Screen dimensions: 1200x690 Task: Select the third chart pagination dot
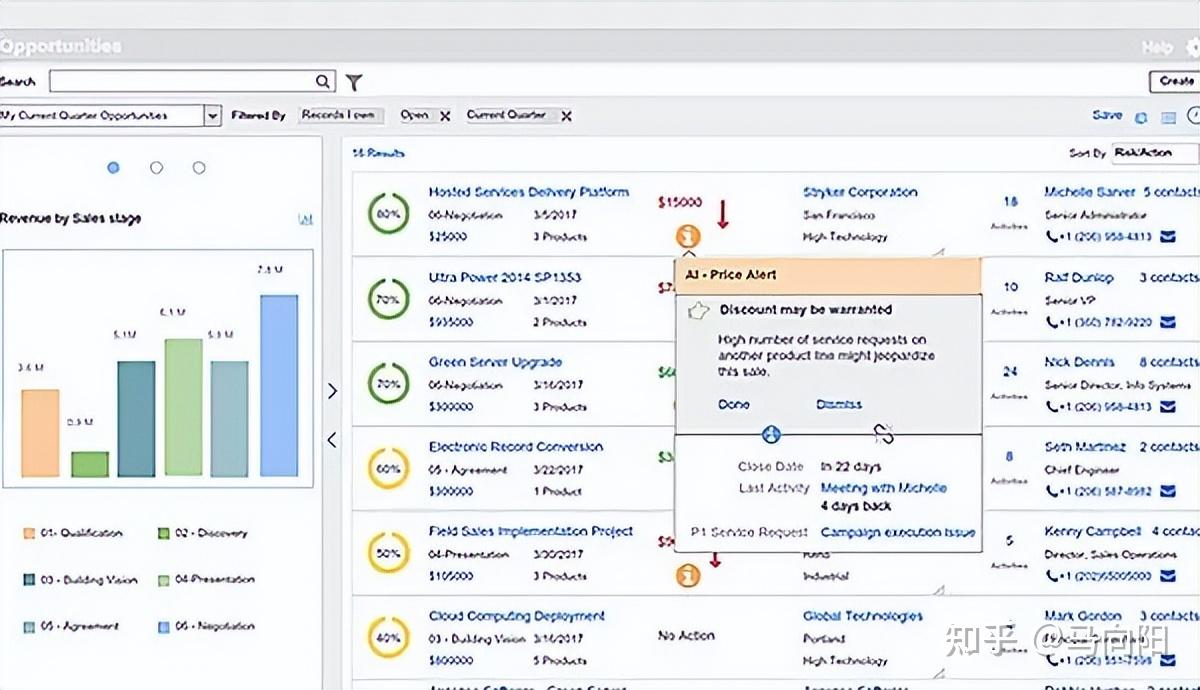point(199,168)
